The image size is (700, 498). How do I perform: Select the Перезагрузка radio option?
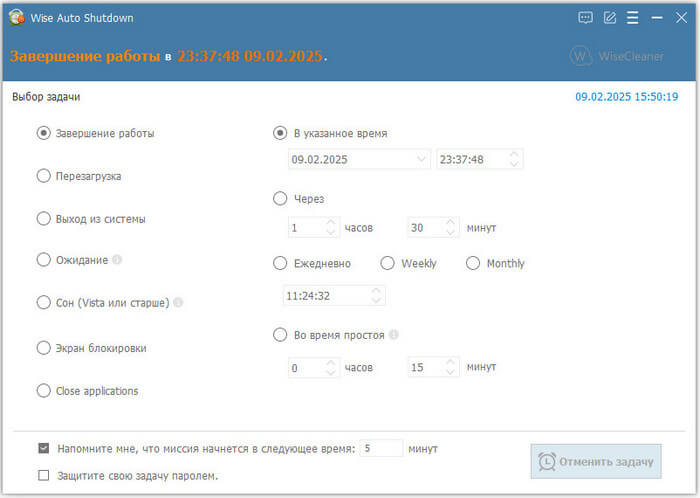point(43,176)
